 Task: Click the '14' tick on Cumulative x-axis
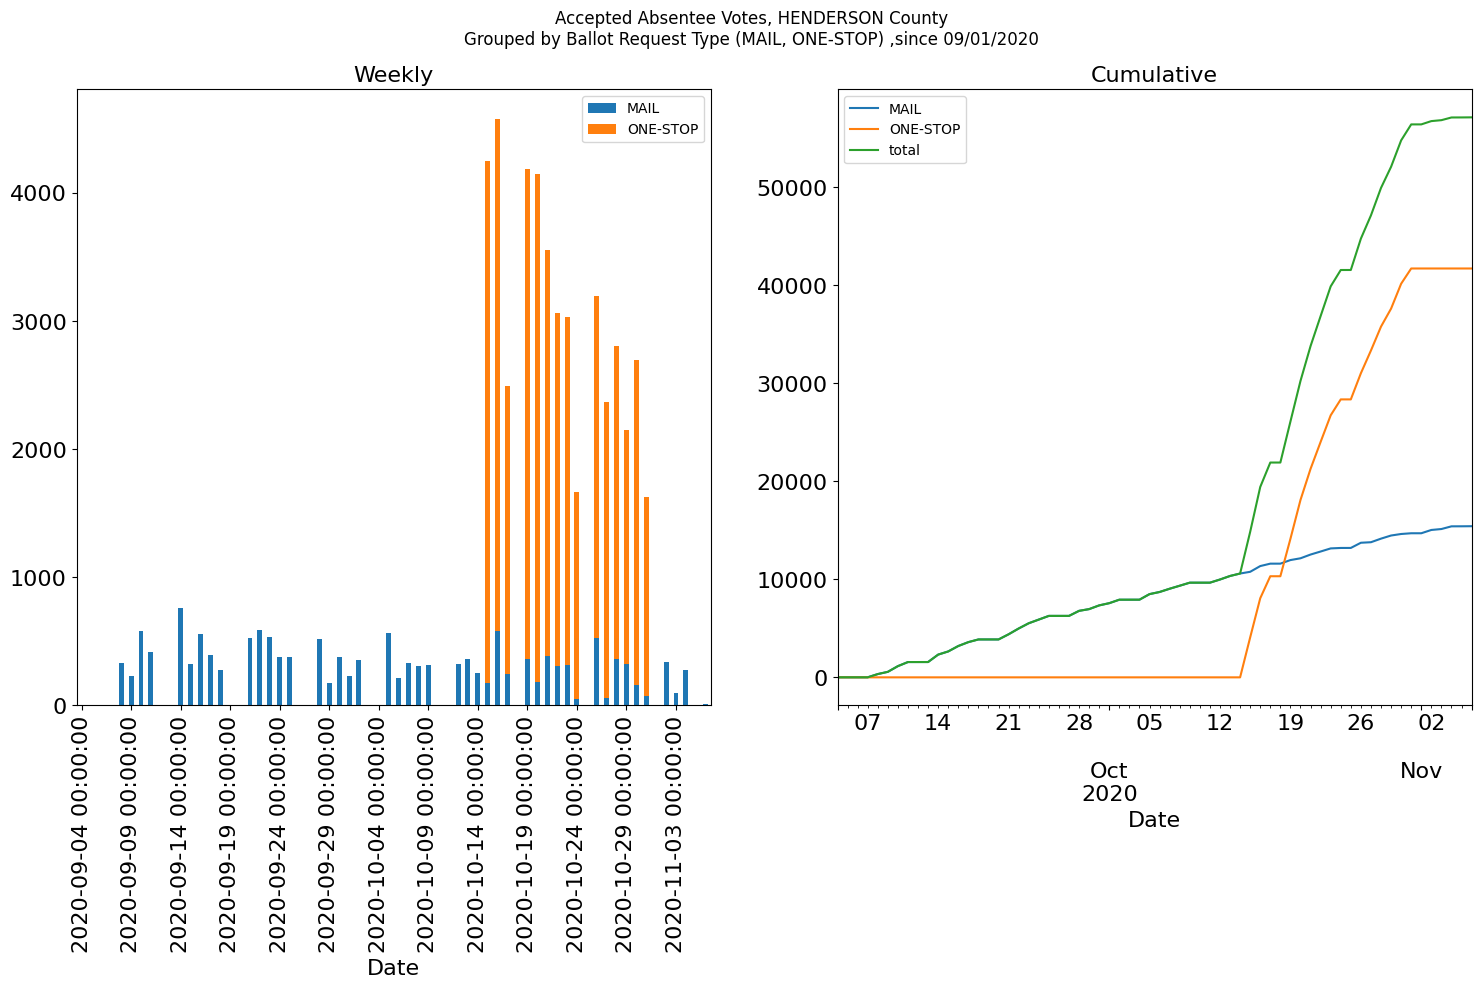(938, 723)
